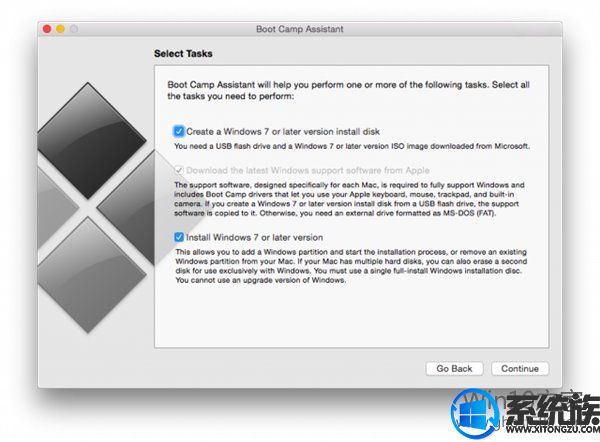600x442 pixels.
Task: Minimize the Boot Camp Assistant window
Action: pyautogui.click(x=60, y=29)
